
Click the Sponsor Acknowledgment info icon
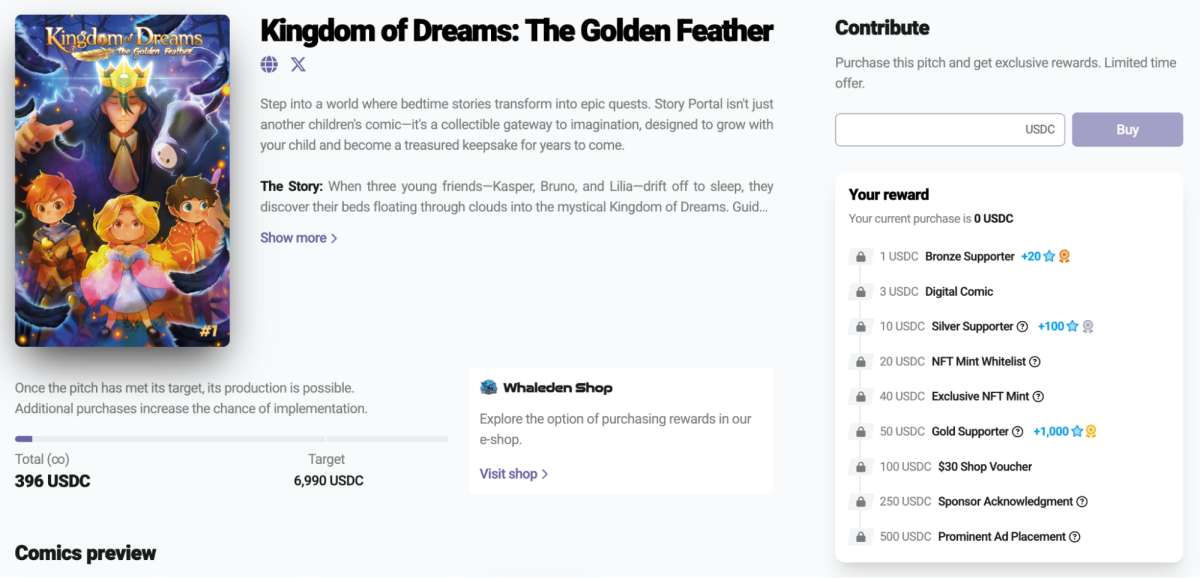1082,502
